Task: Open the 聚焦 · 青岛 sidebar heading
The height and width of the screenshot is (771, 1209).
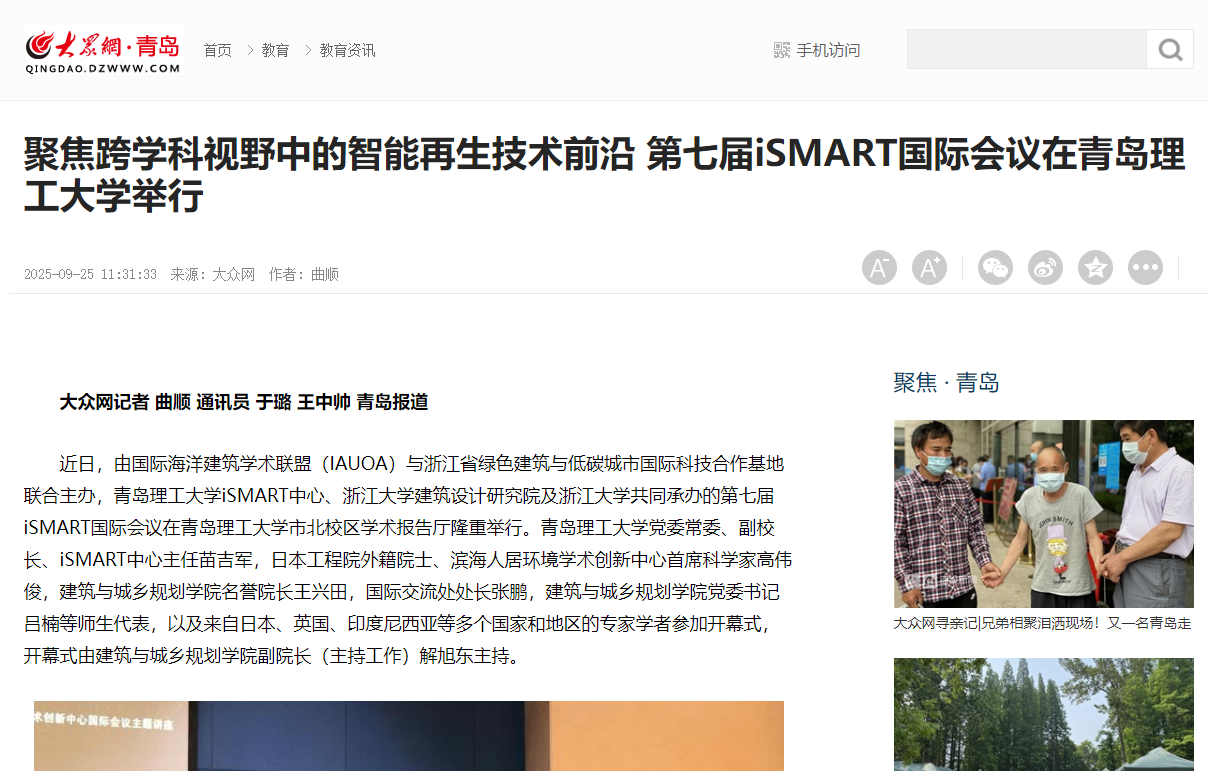Action: 946,382
